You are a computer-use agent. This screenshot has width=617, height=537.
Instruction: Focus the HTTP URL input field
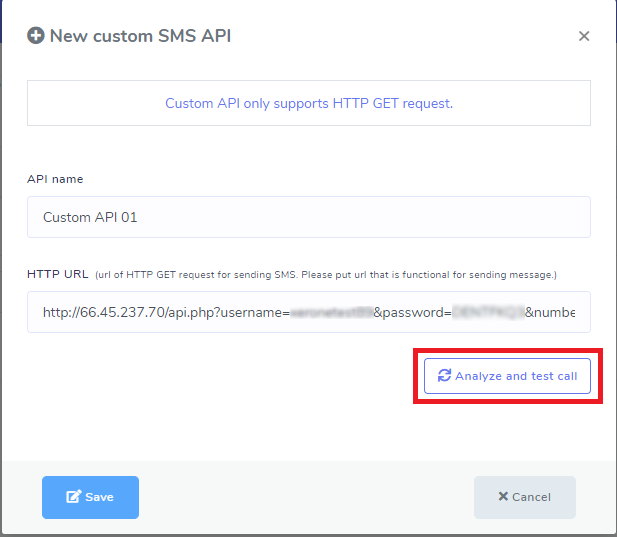308,312
